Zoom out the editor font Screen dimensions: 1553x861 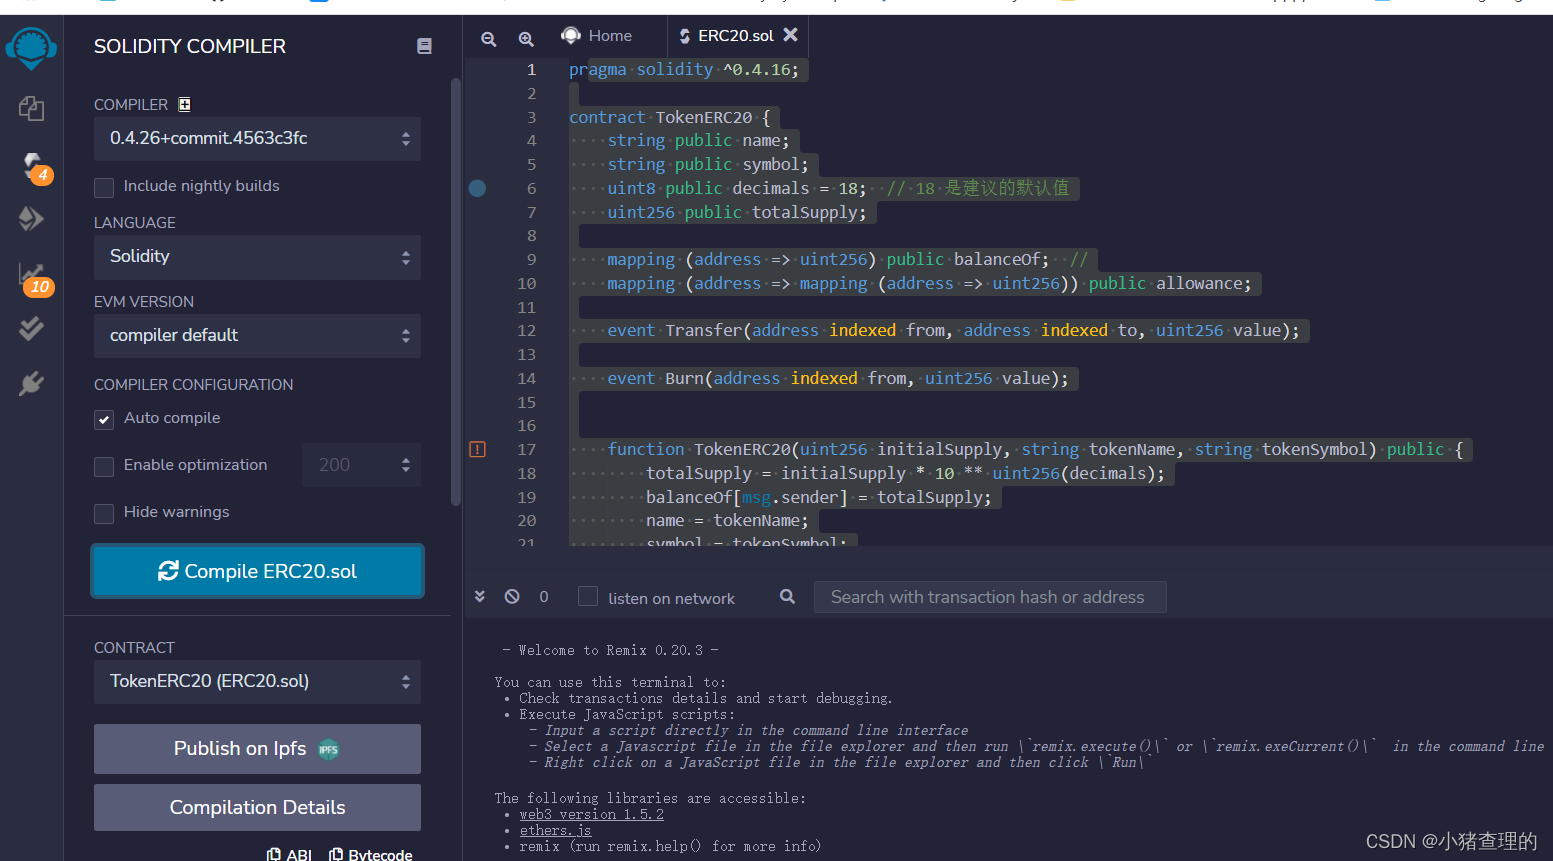488,38
